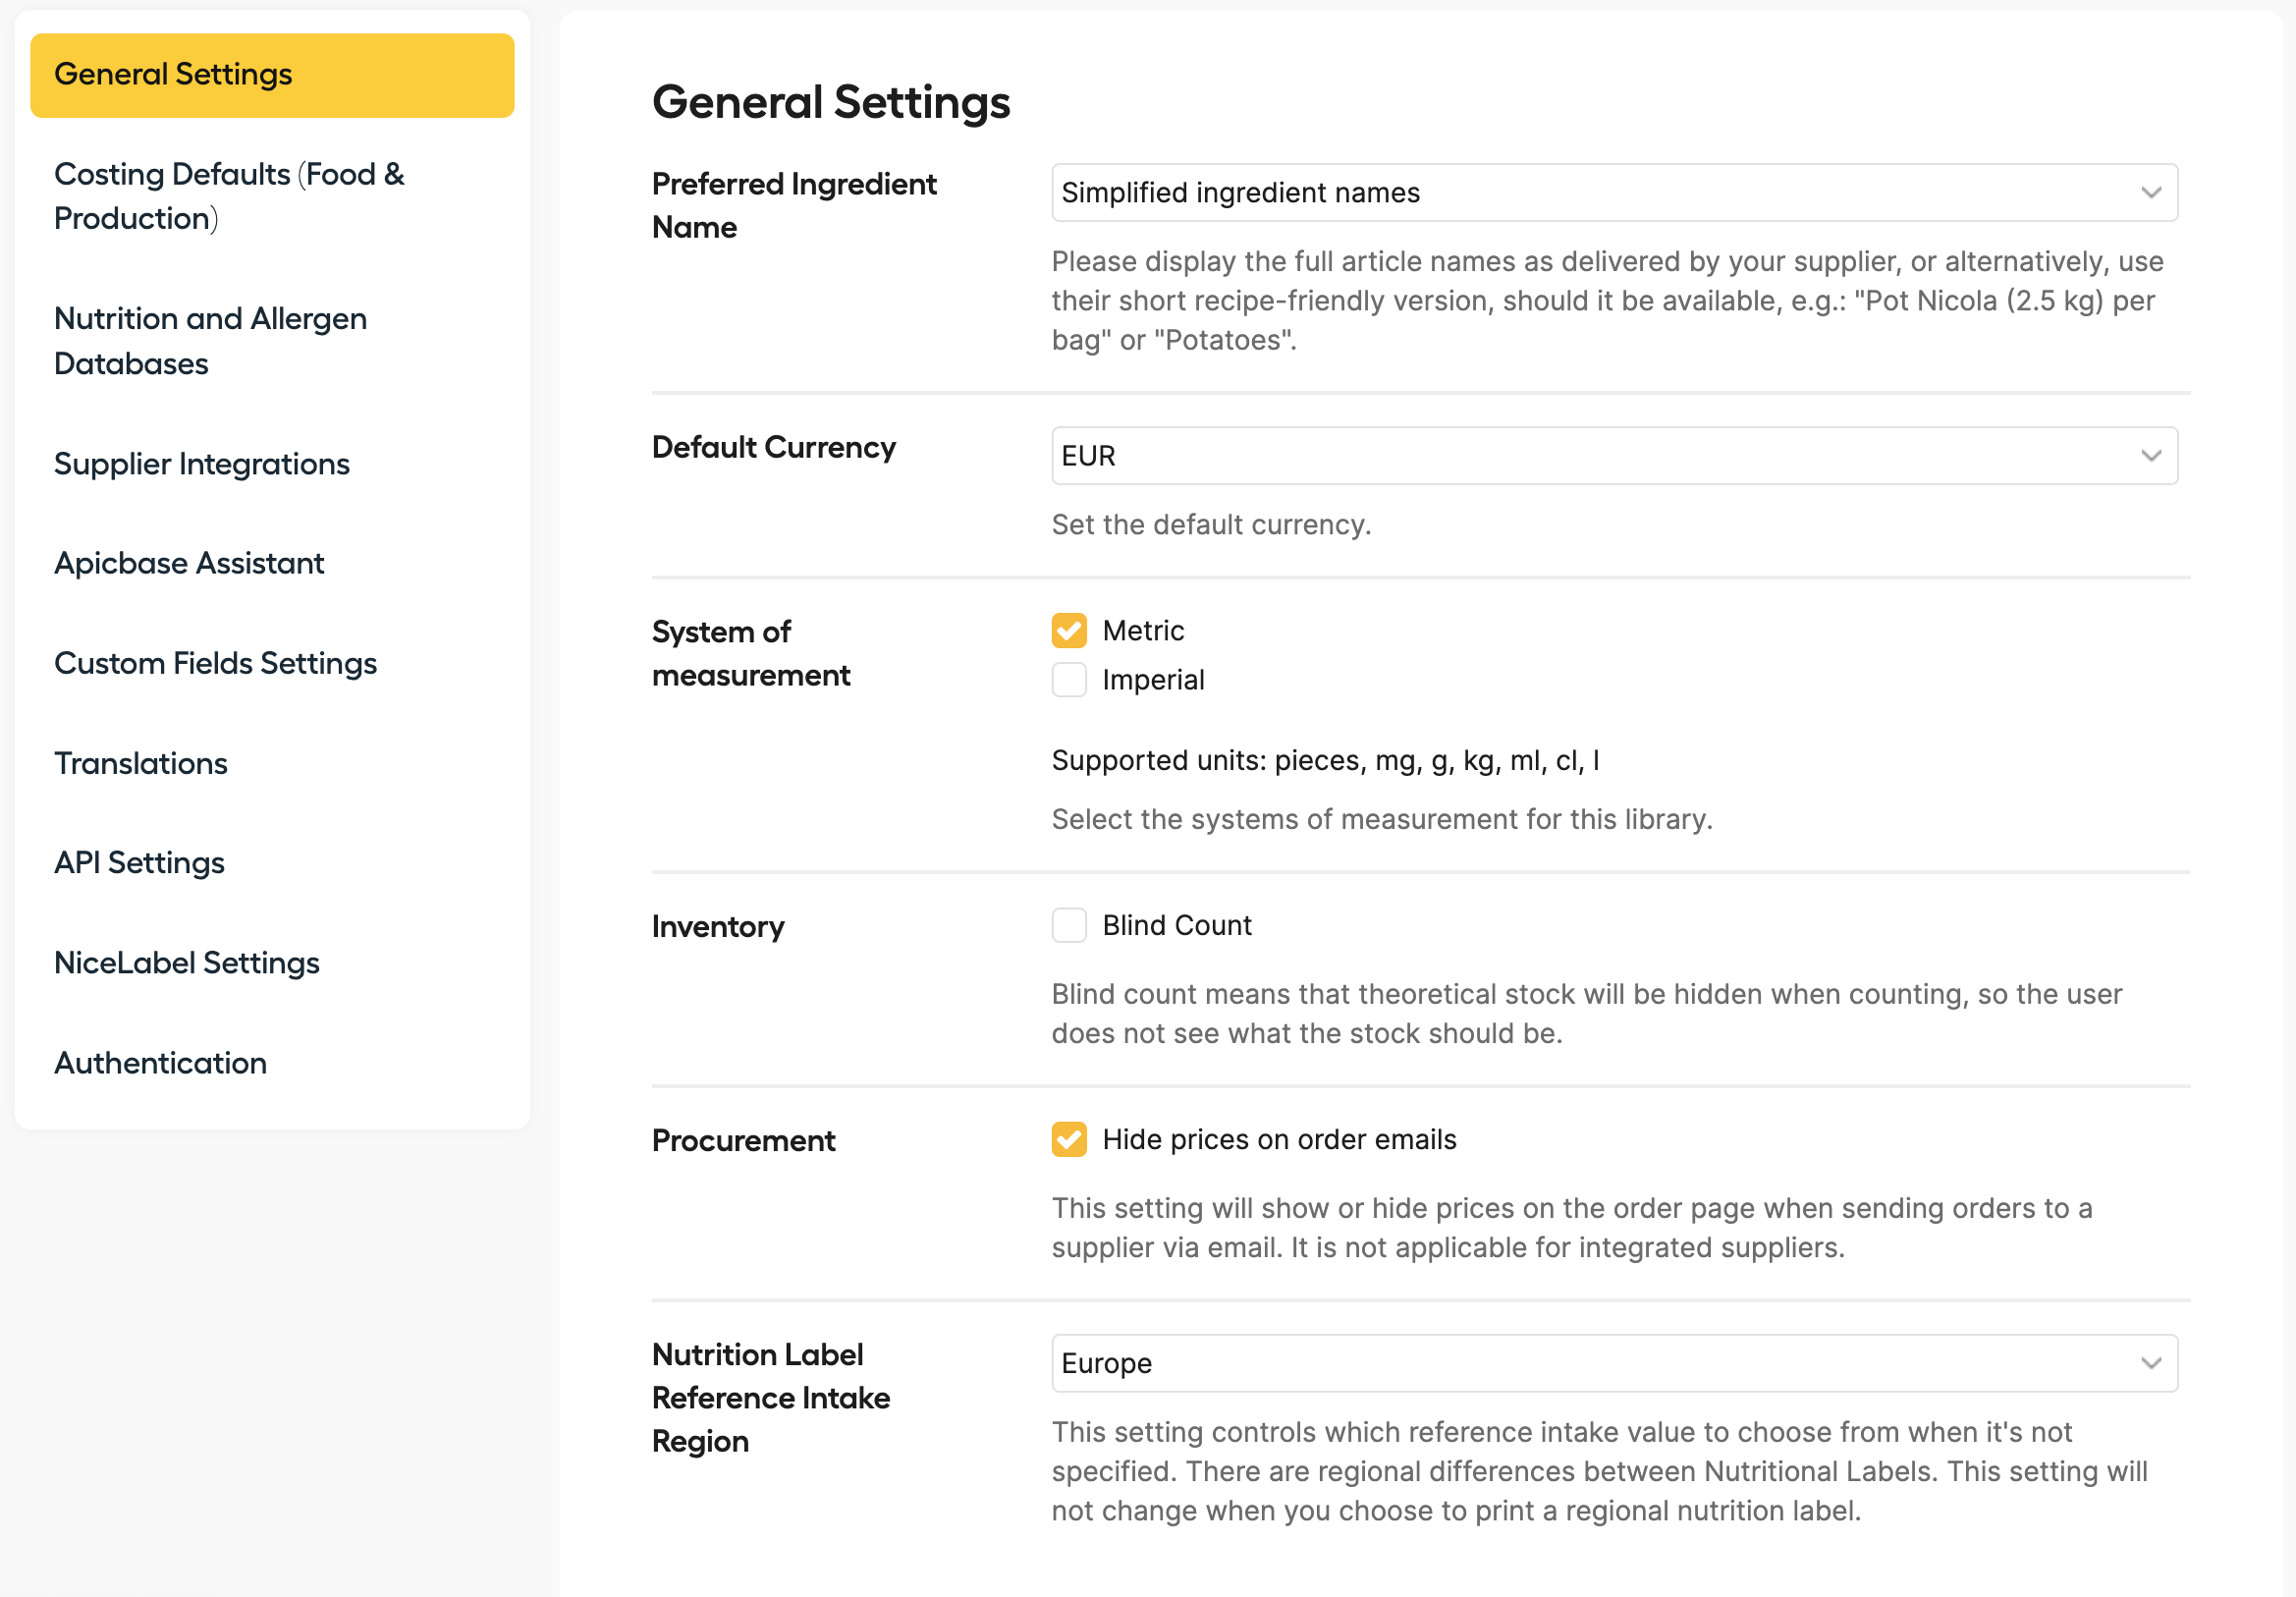Image resolution: width=2296 pixels, height=1597 pixels.
Task: Click the chevron arrow on the Europe selector
Action: 2151,1363
